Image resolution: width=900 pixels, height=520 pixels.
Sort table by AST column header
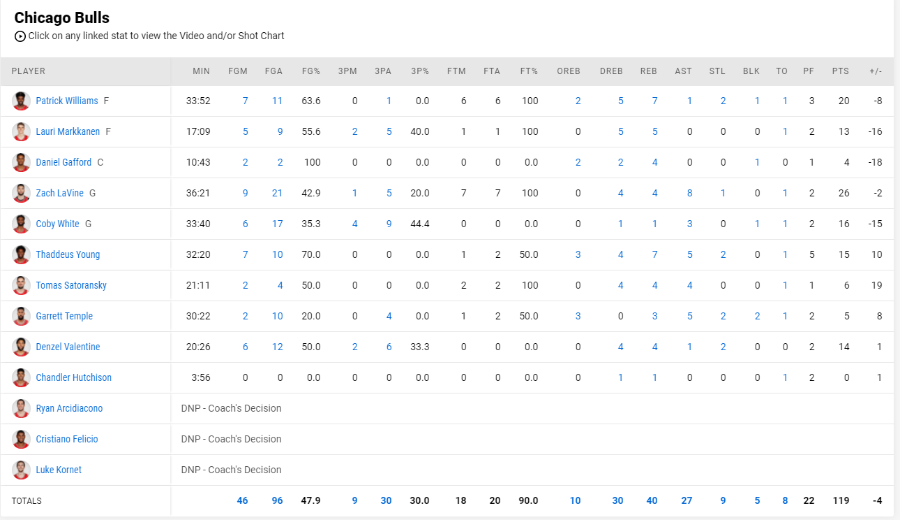coord(683,71)
